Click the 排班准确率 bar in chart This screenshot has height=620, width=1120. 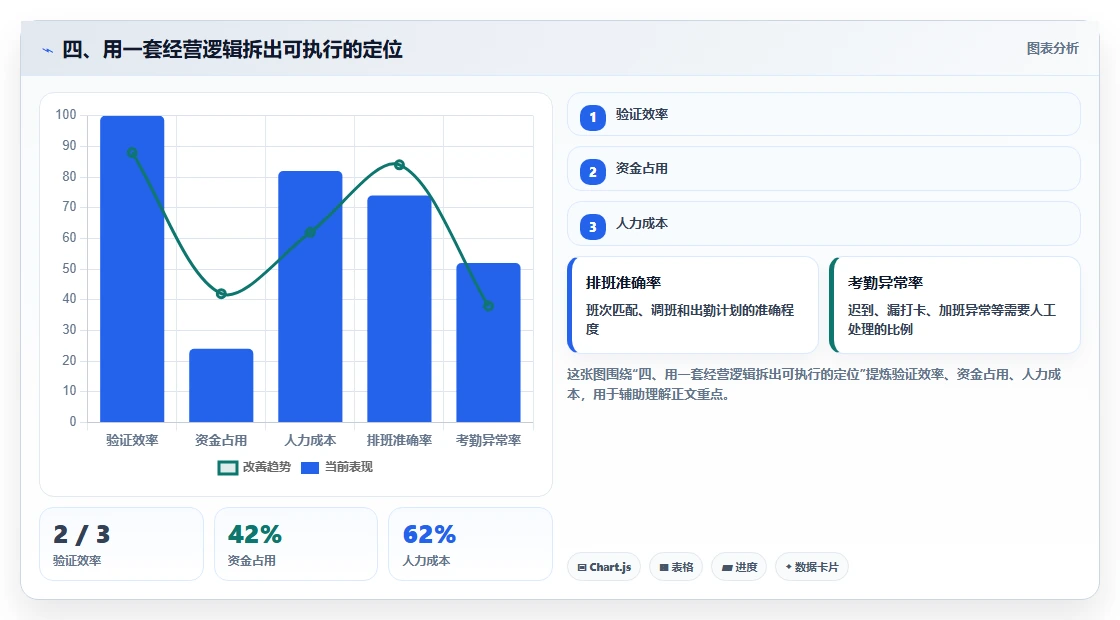399,309
